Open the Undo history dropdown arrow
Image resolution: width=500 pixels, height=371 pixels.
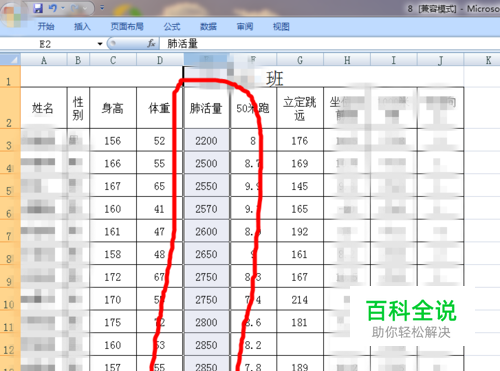click(63, 8)
